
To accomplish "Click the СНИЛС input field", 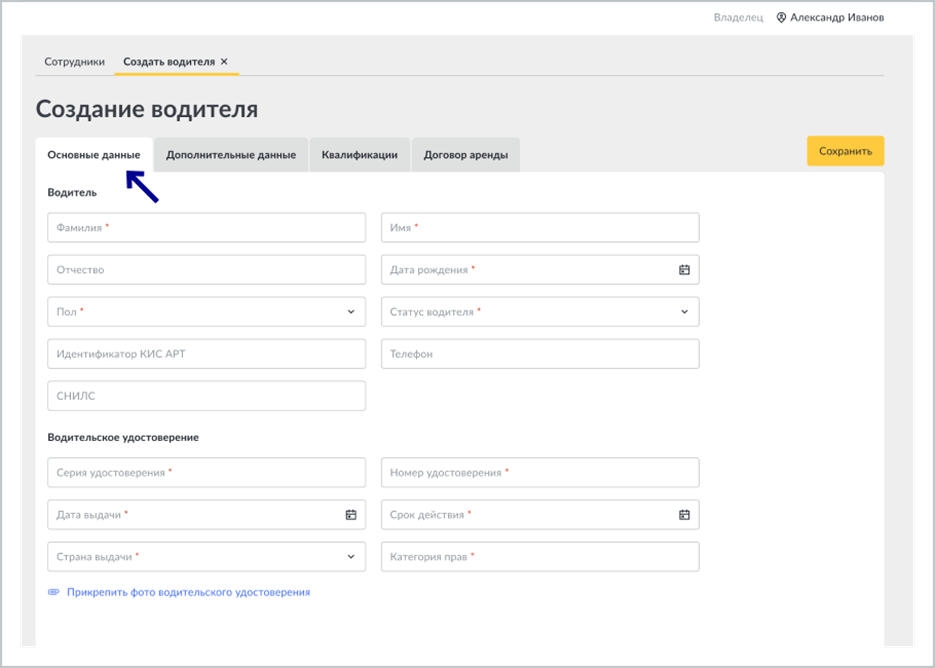I will coord(206,395).
